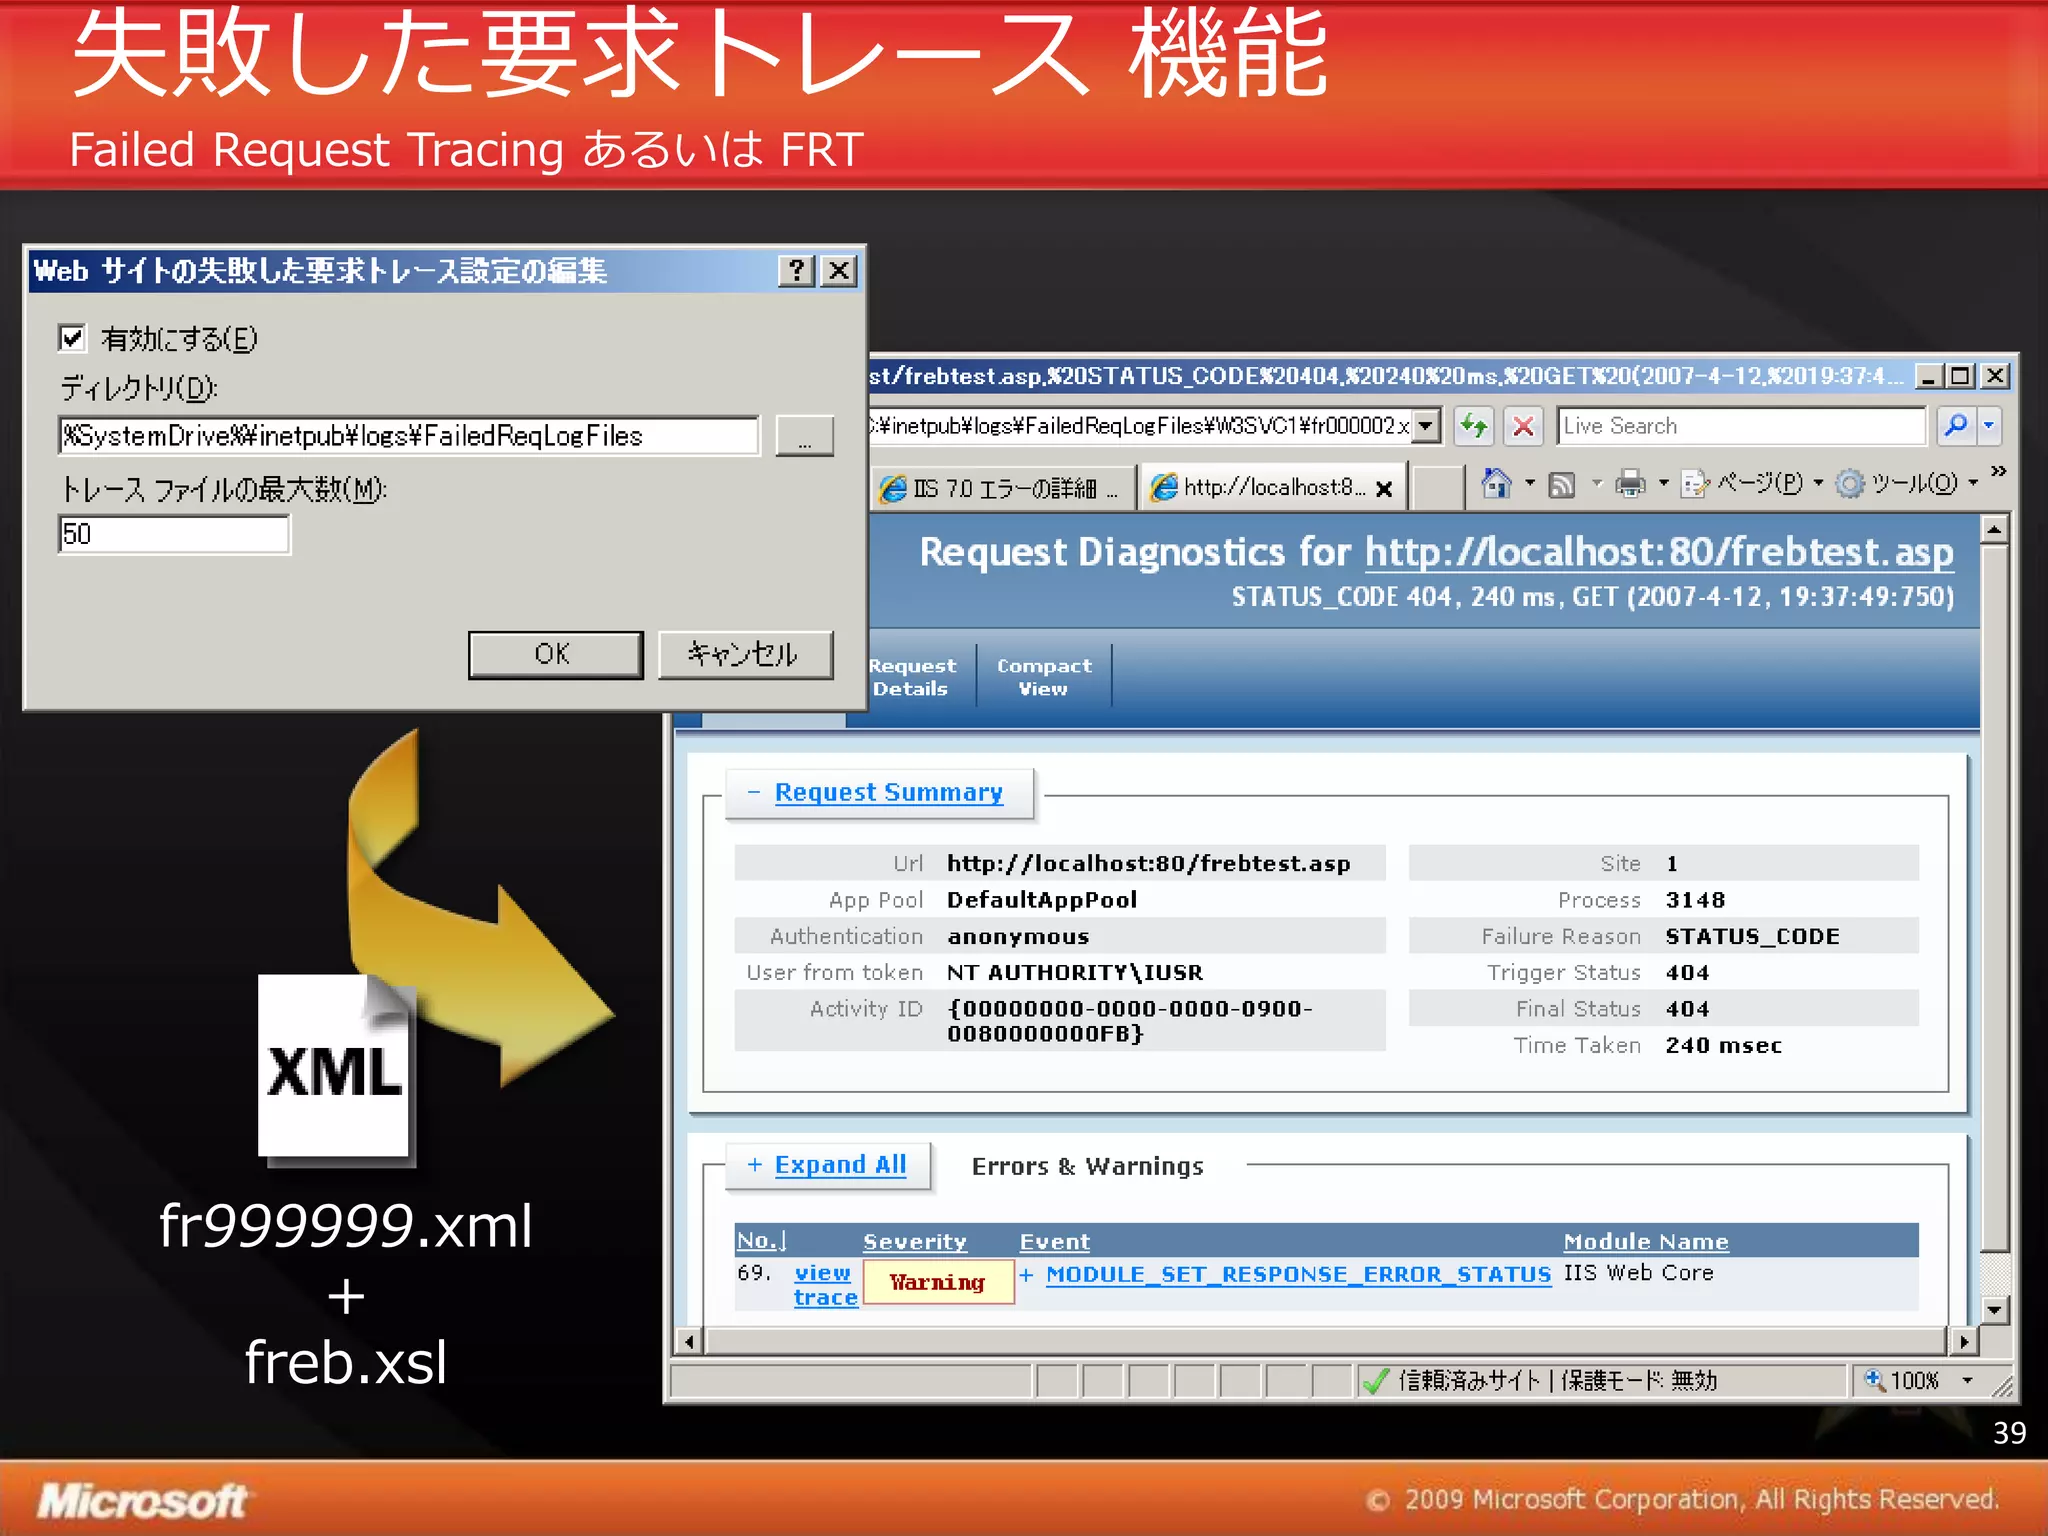Maximize the browser window
This screenshot has height=1536, width=2048.
point(1959,375)
